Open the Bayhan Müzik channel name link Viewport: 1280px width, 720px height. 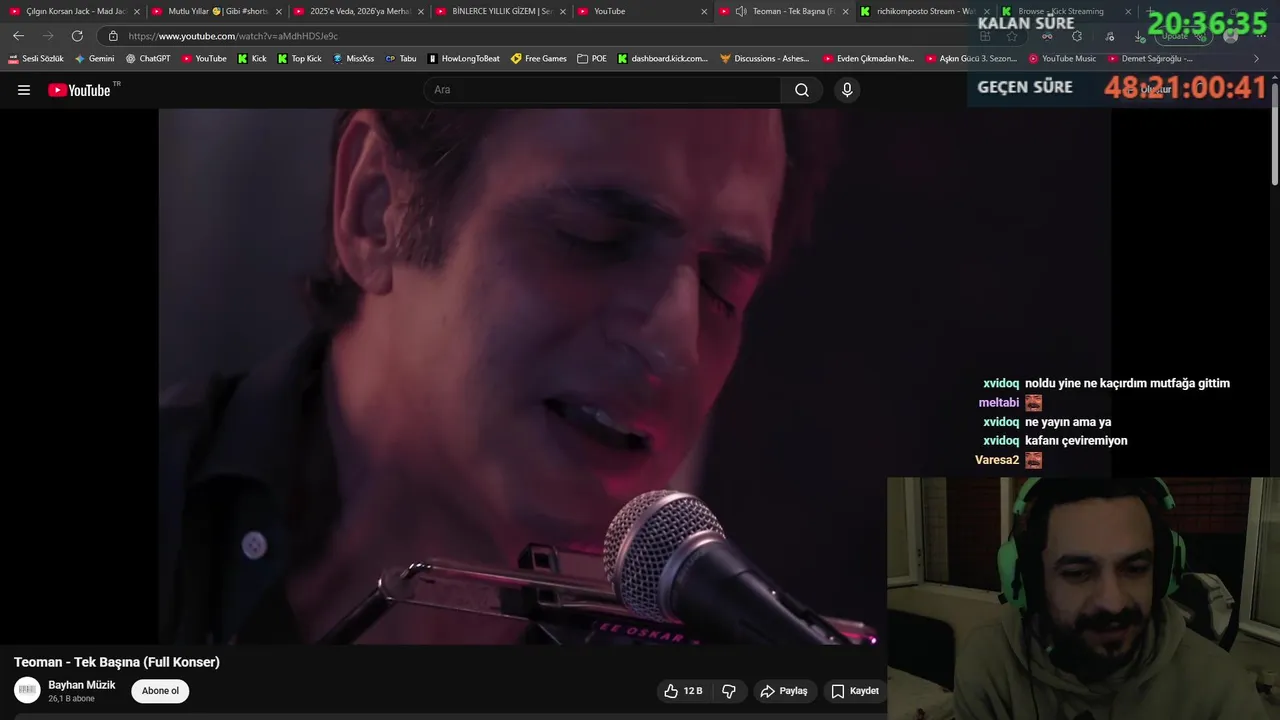82,685
